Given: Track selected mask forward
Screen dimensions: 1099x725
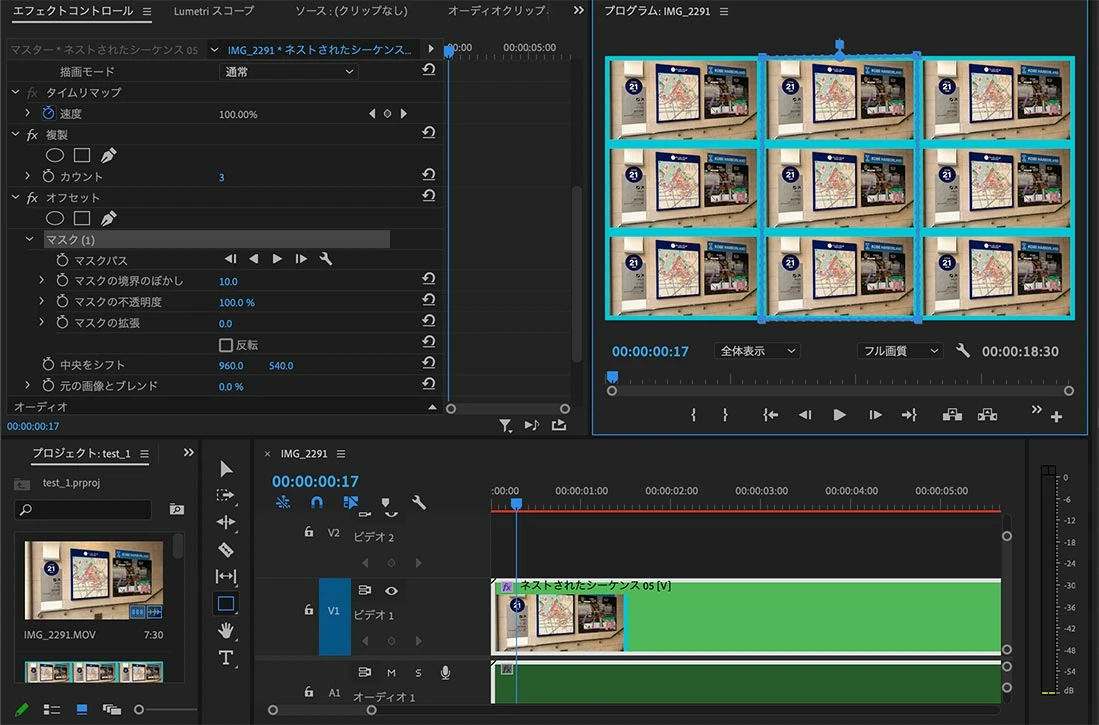Looking at the screenshot, I should [x=278, y=259].
